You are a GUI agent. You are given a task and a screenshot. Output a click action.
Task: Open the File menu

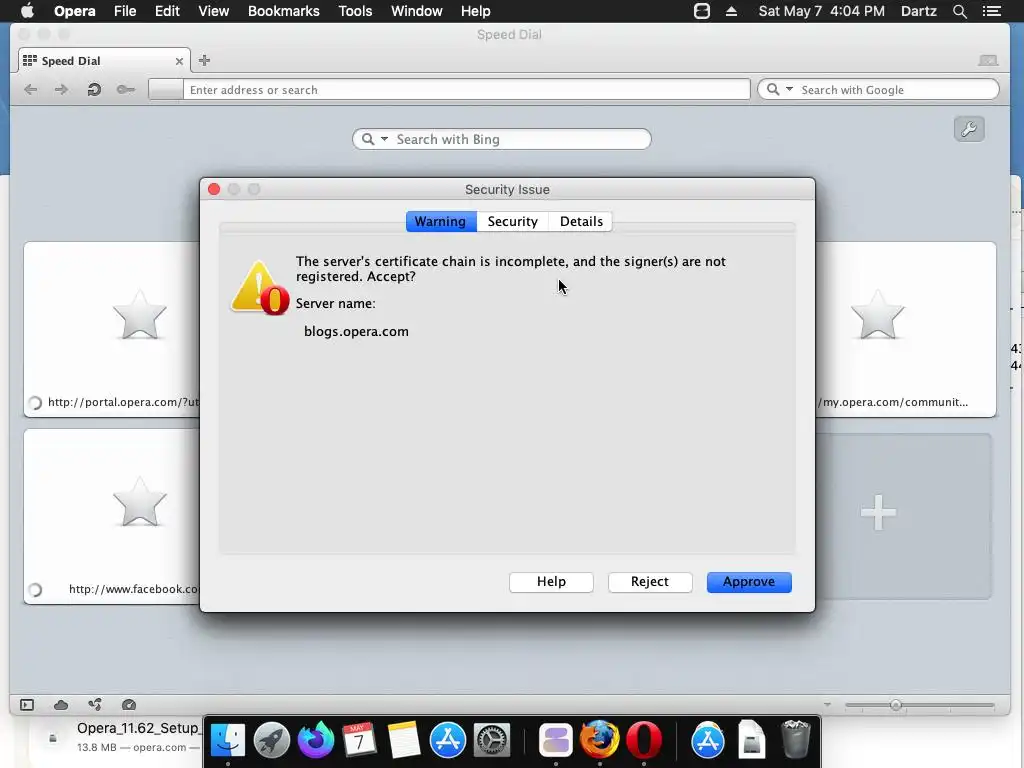tap(125, 11)
